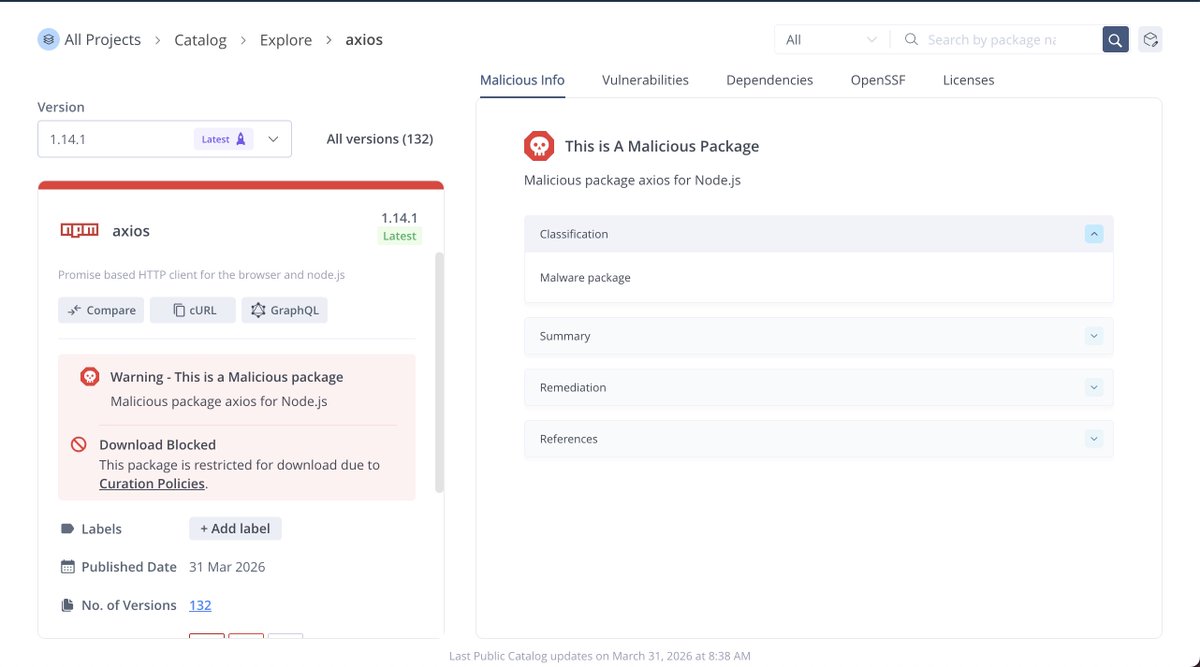Click the All Projects stack icon
Screen dimensions: 1200x667
[x=48, y=40]
